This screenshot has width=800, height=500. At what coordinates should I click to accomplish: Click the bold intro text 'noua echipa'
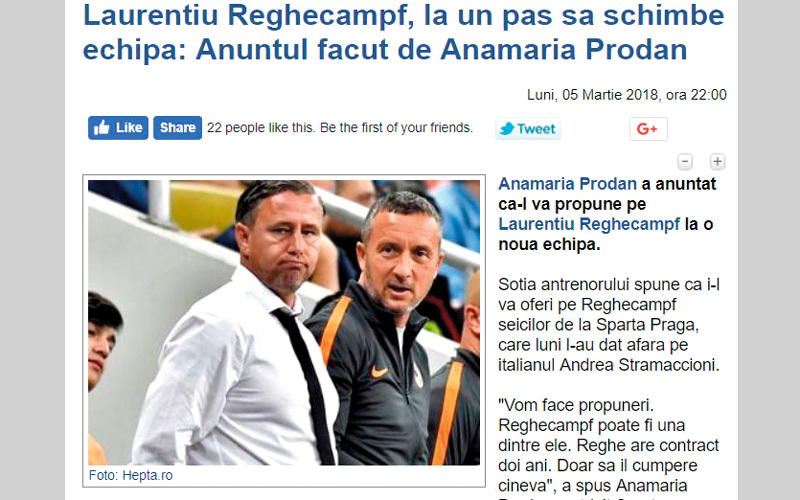549,244
